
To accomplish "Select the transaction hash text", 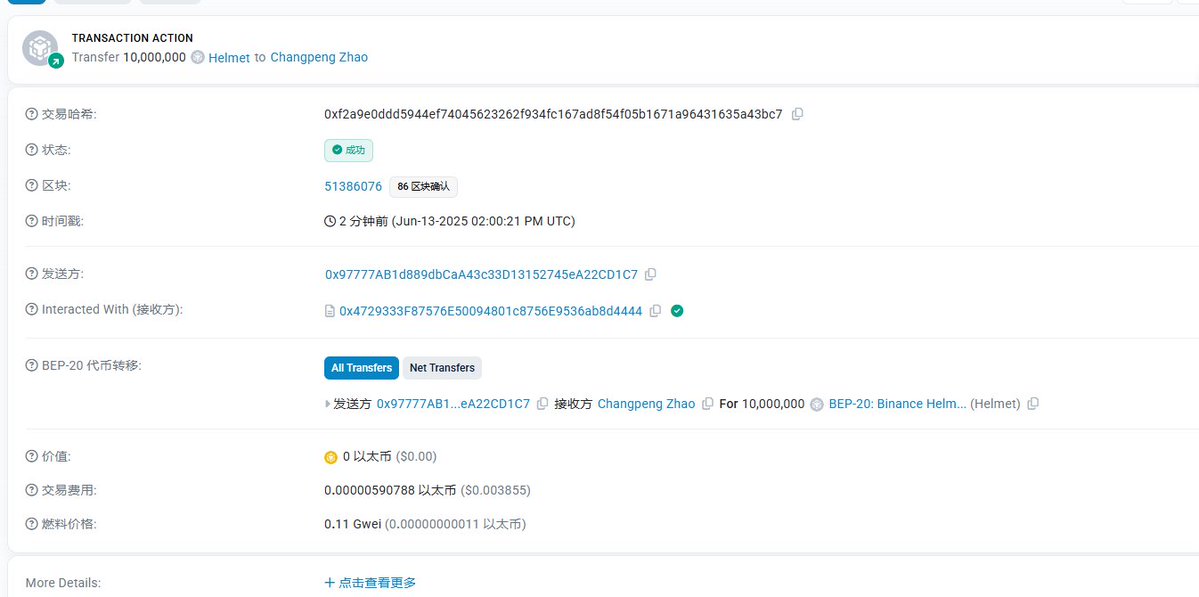I will pos(554,114).
